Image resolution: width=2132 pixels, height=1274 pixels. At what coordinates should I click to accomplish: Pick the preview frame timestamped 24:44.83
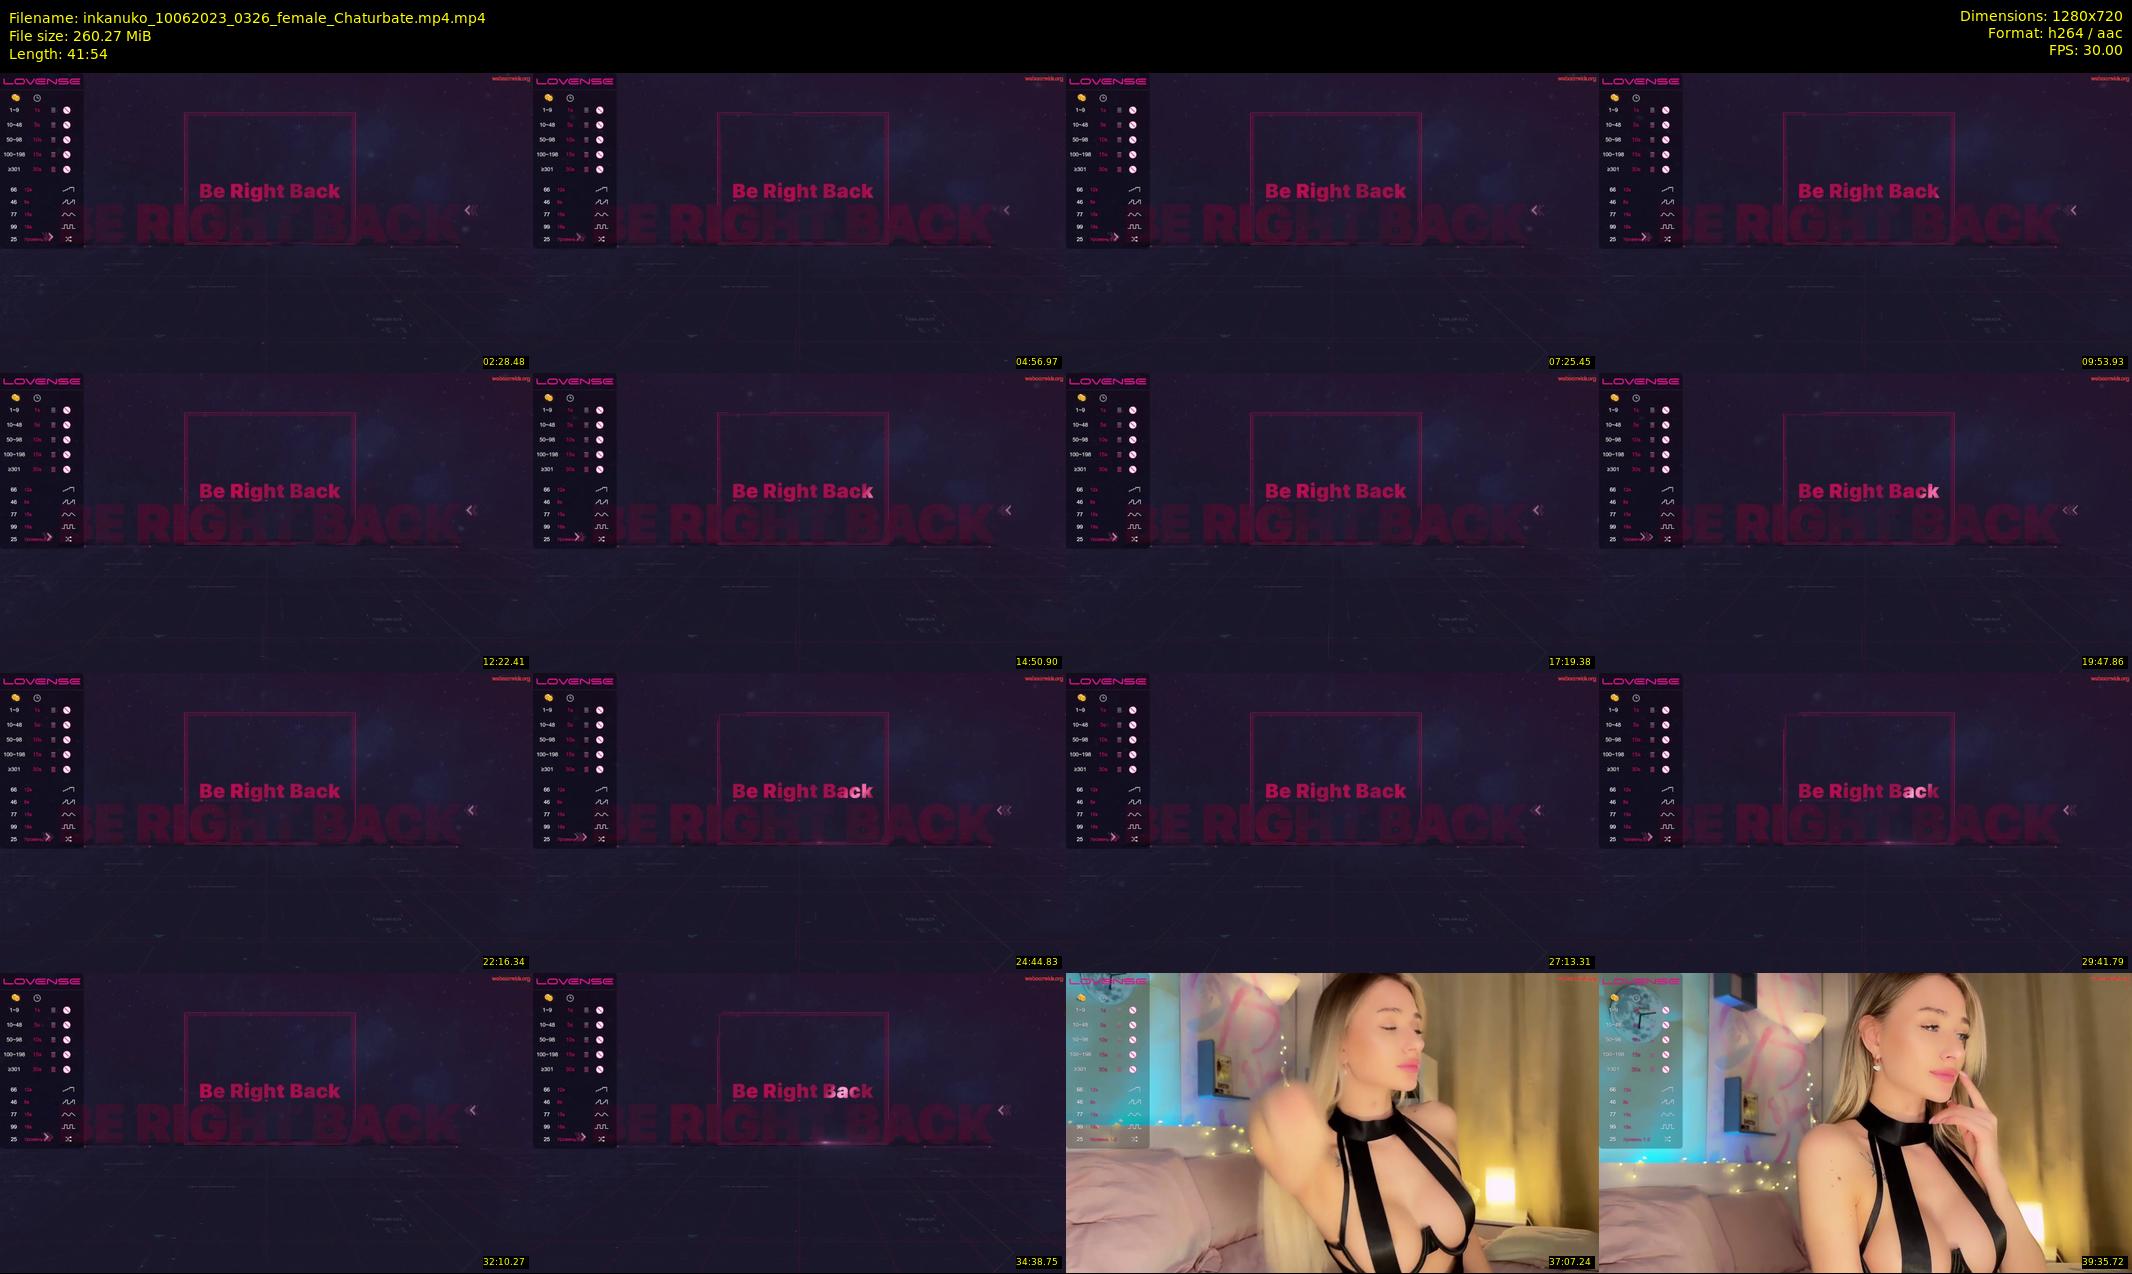pos(799,822)
